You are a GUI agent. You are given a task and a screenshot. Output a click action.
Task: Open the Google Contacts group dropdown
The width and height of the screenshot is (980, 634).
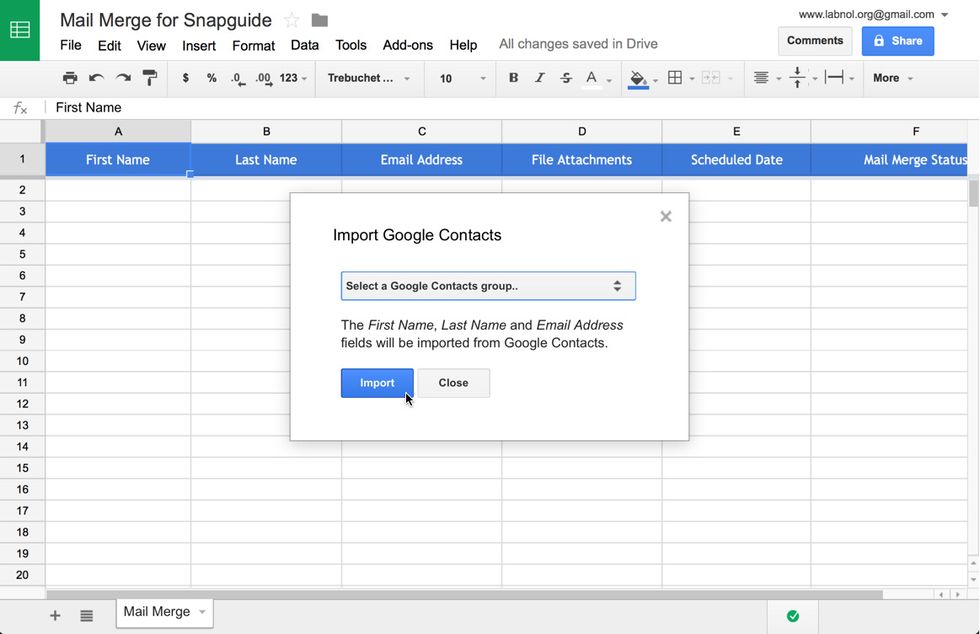coord(488,286)
